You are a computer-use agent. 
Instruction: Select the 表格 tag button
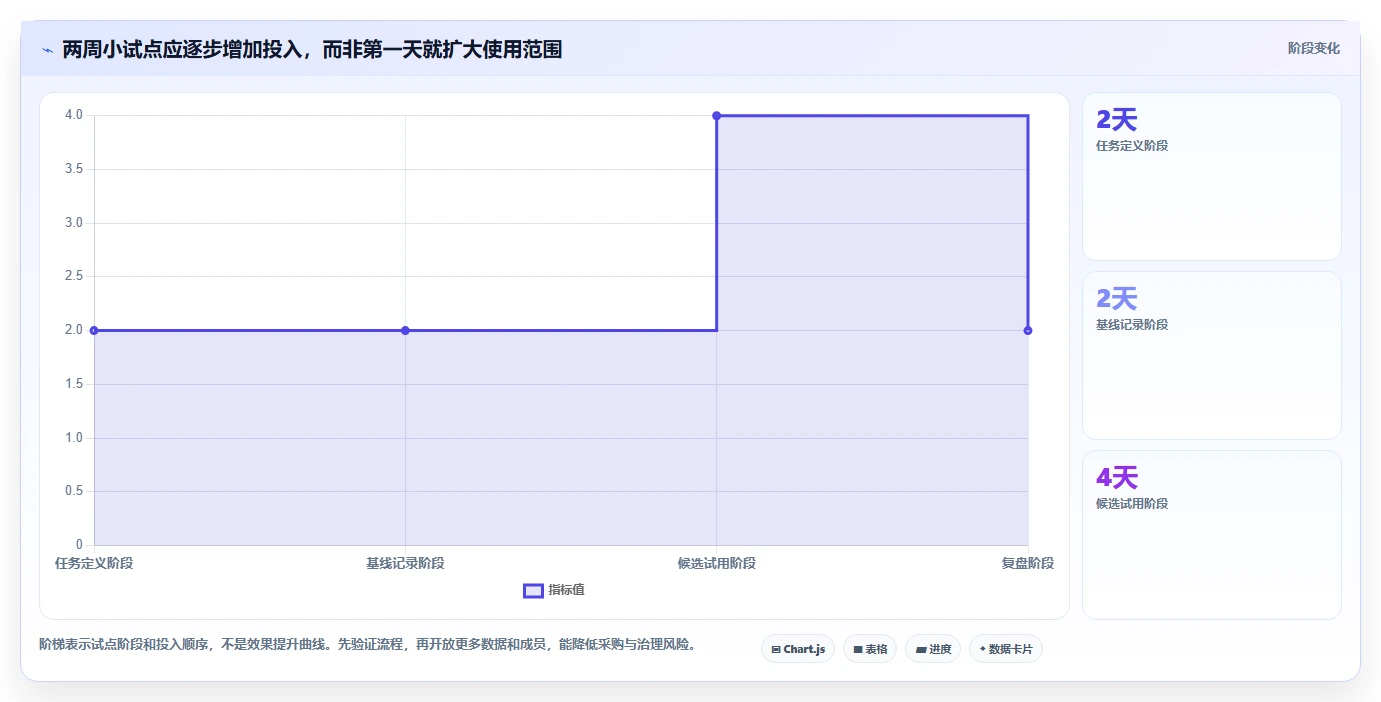point(870,649)
